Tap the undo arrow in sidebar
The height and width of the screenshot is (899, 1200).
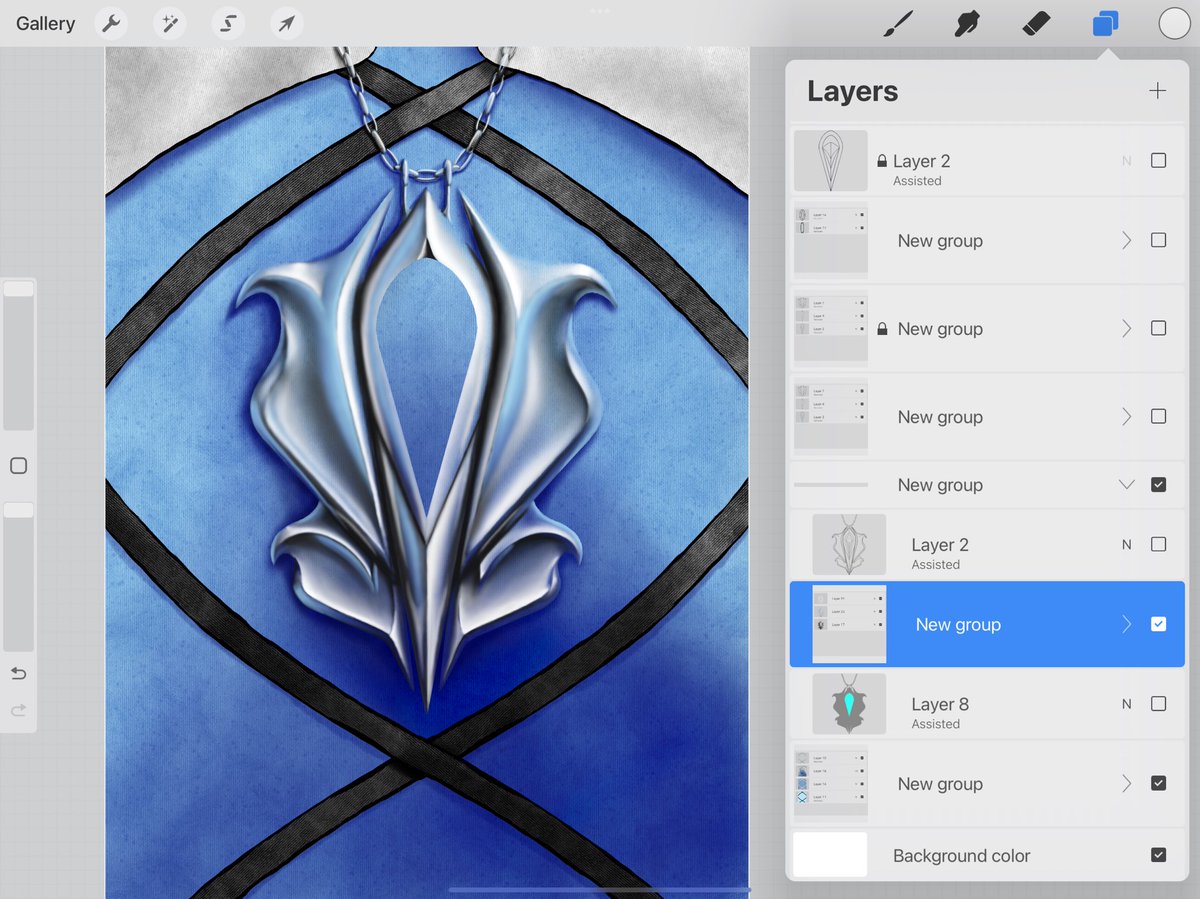(18, 673)
